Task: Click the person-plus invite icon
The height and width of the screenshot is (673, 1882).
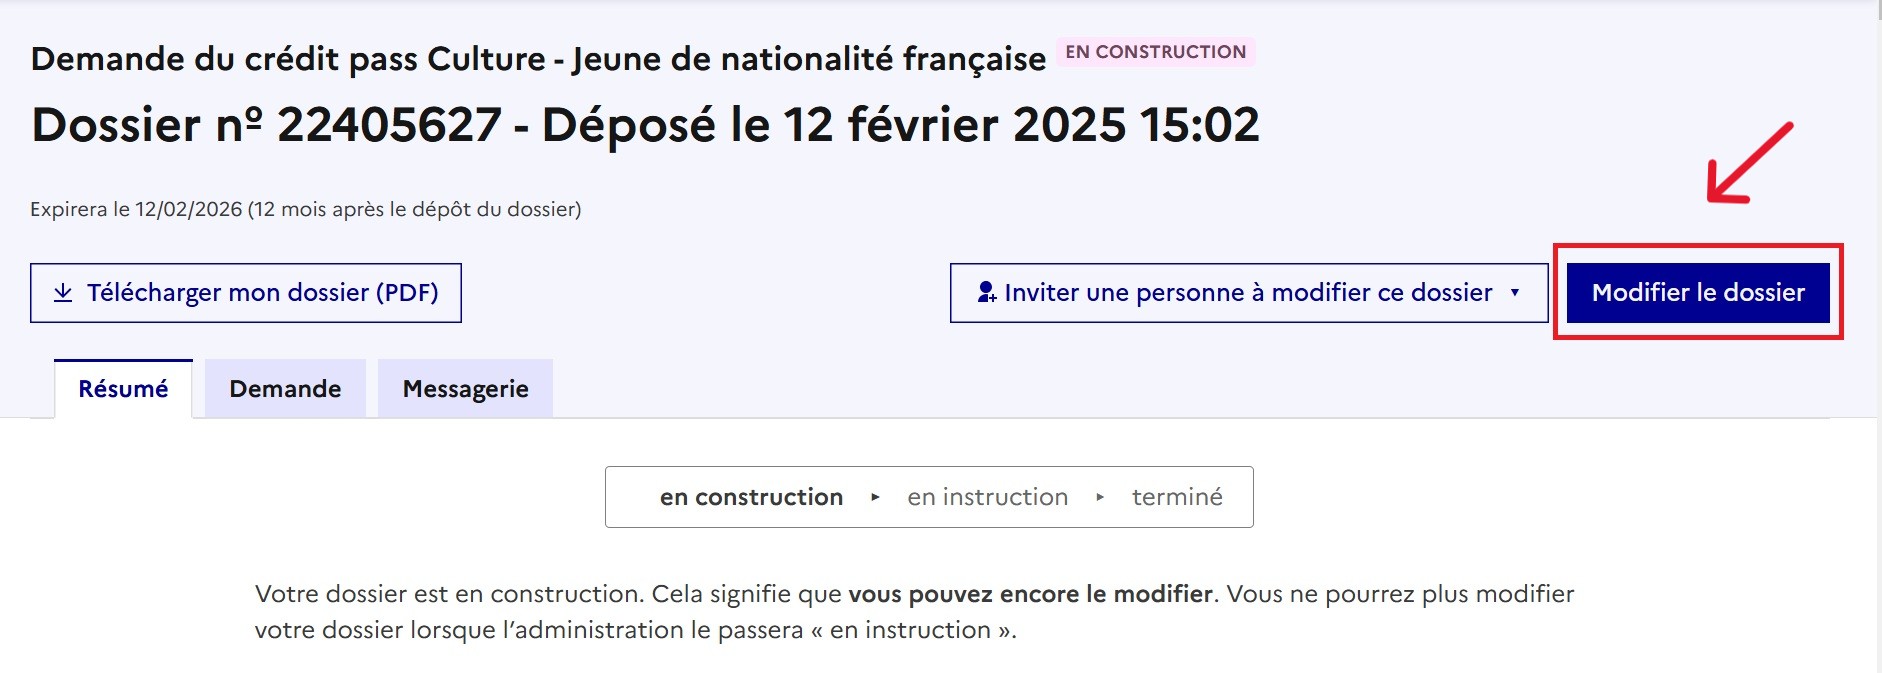Action: point(987,292)
